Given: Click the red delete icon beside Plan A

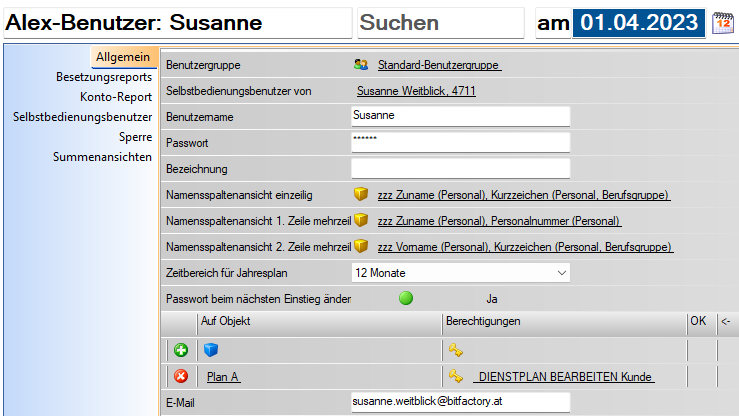Looking at the screenshot, I should (181, 377).
